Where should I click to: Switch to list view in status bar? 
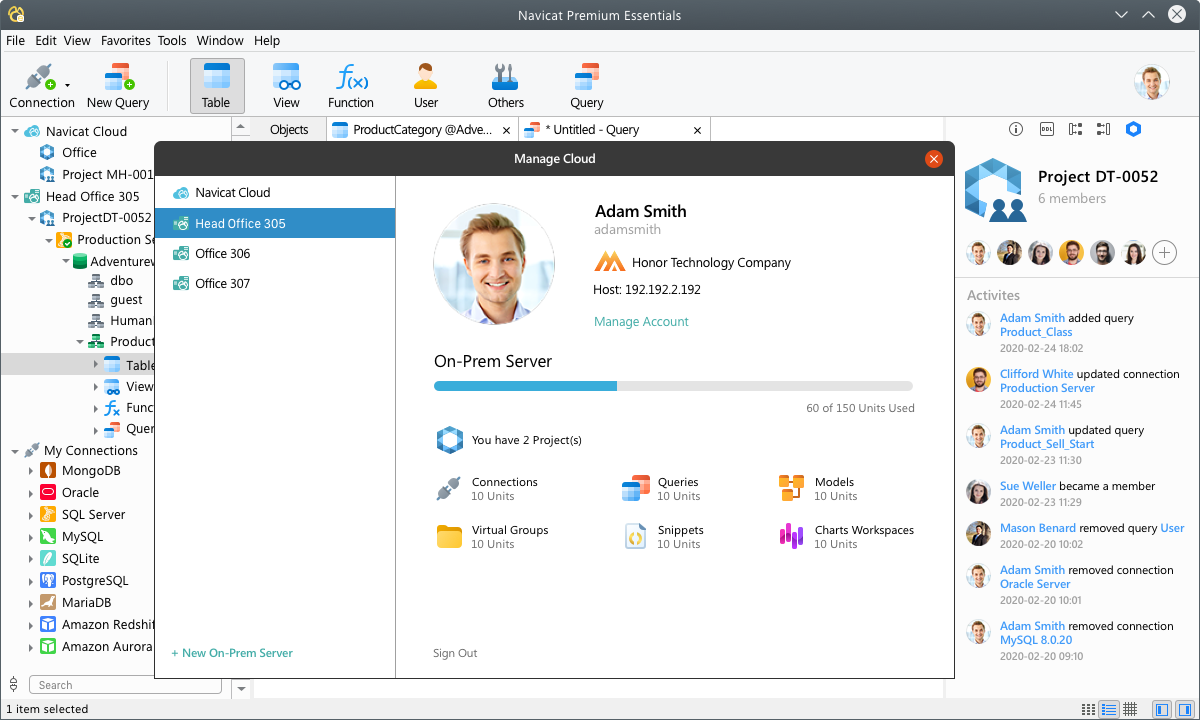click(1109, 709)
